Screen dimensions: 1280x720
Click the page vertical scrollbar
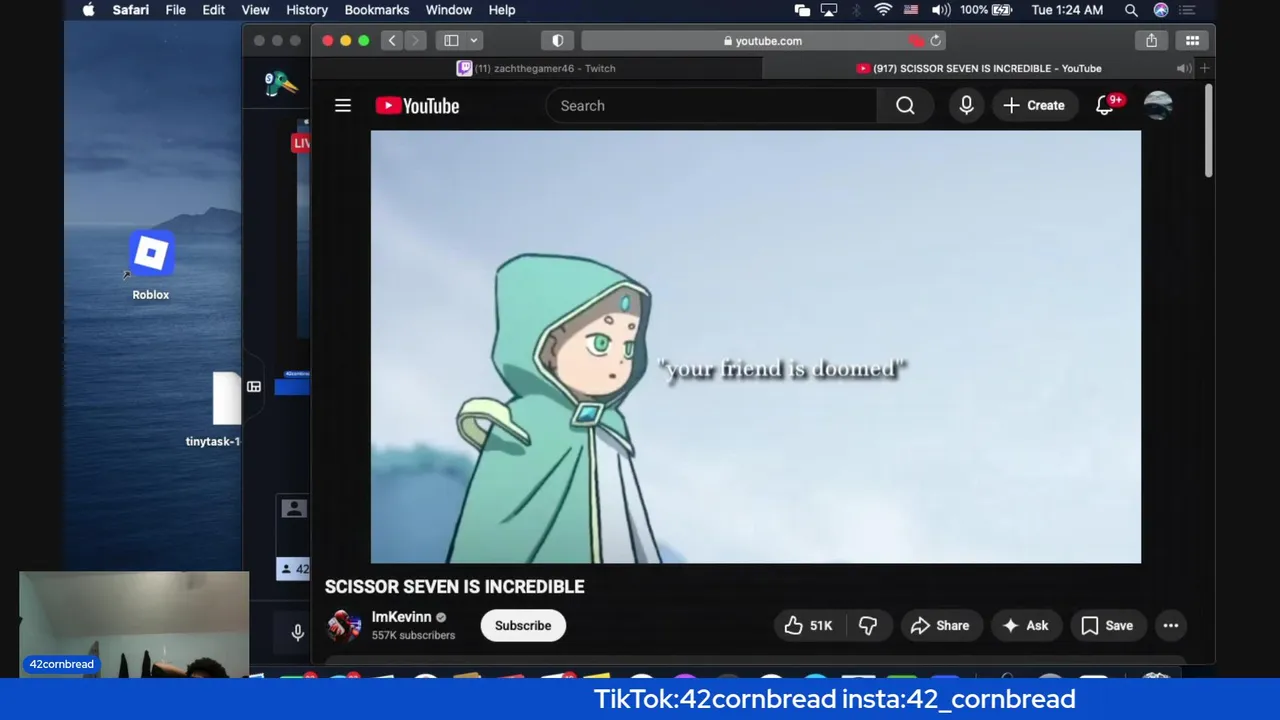coord(1208,132)
